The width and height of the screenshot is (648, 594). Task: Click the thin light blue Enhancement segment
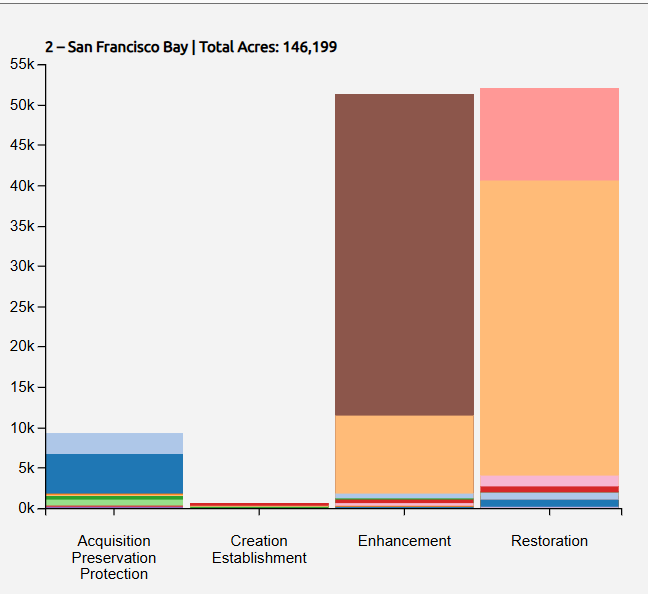point(404,496)
